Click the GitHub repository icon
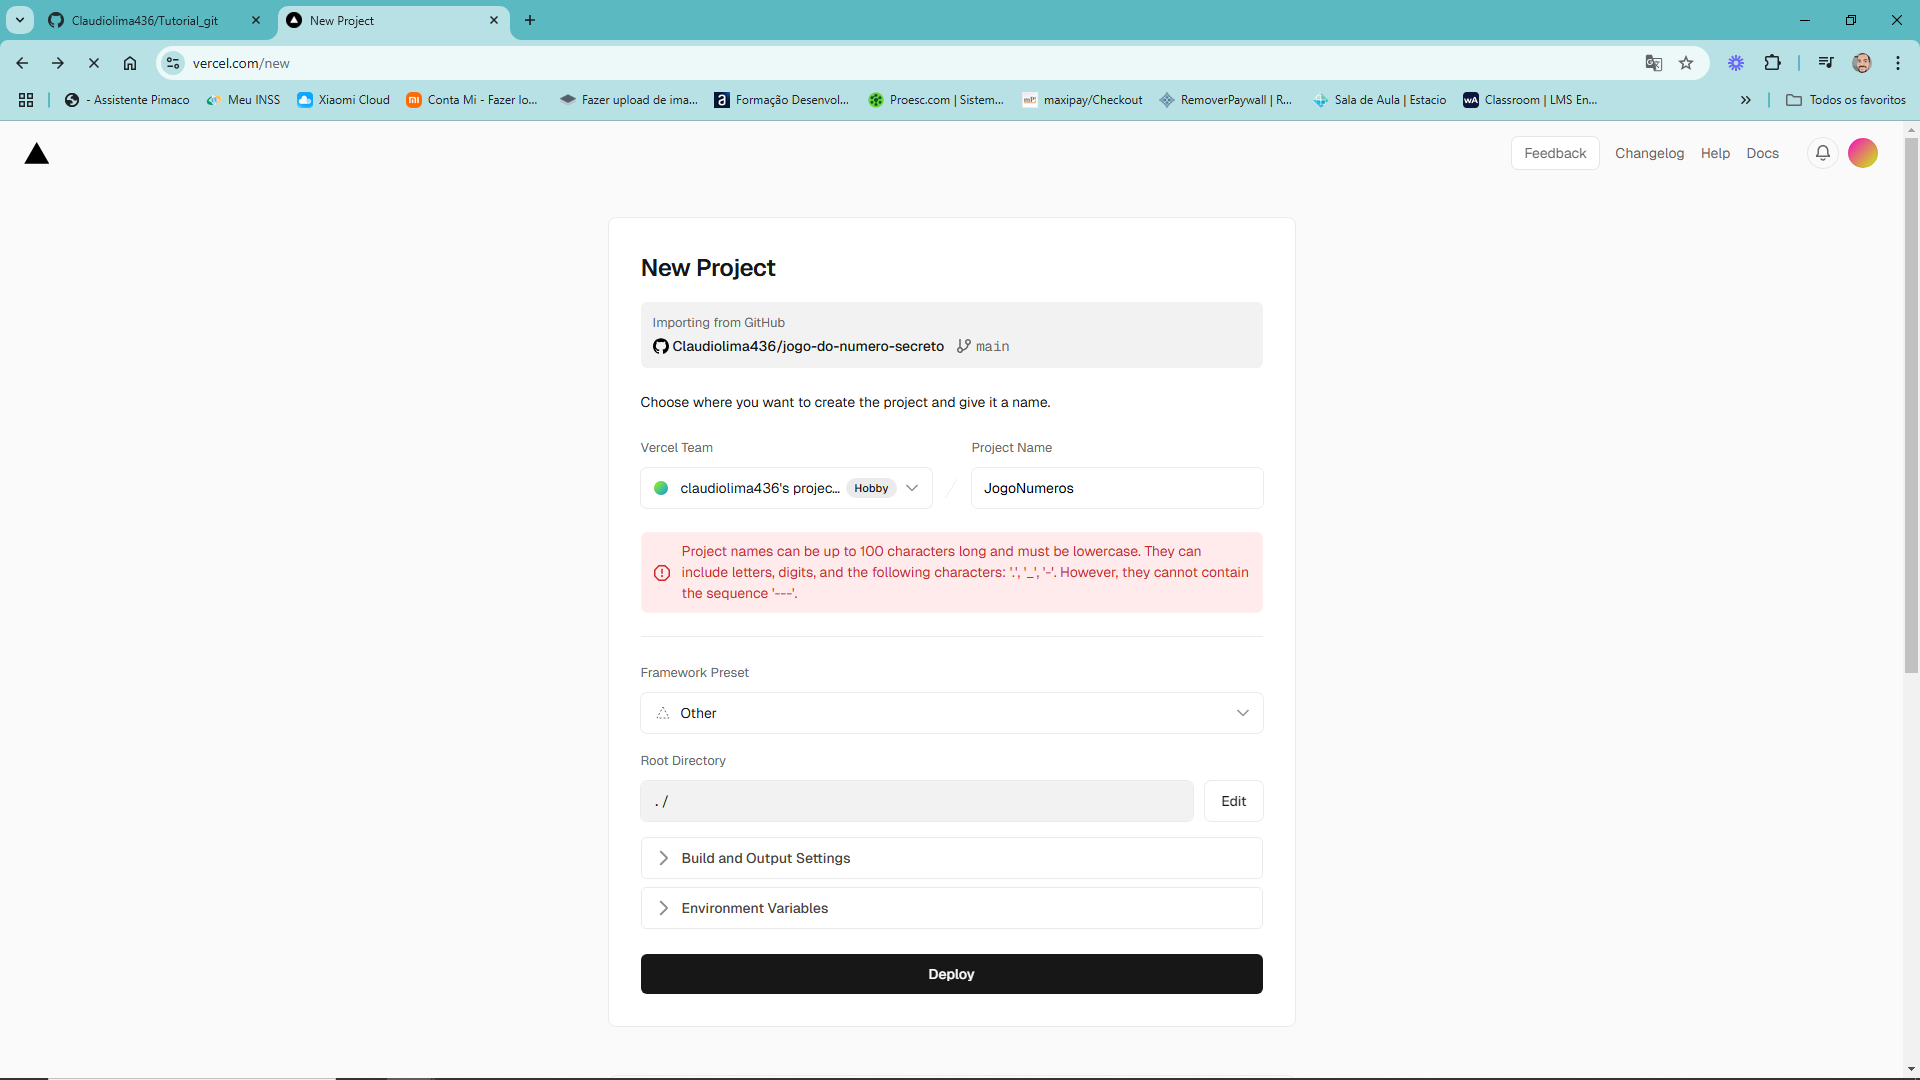 [x=659, y=345]
